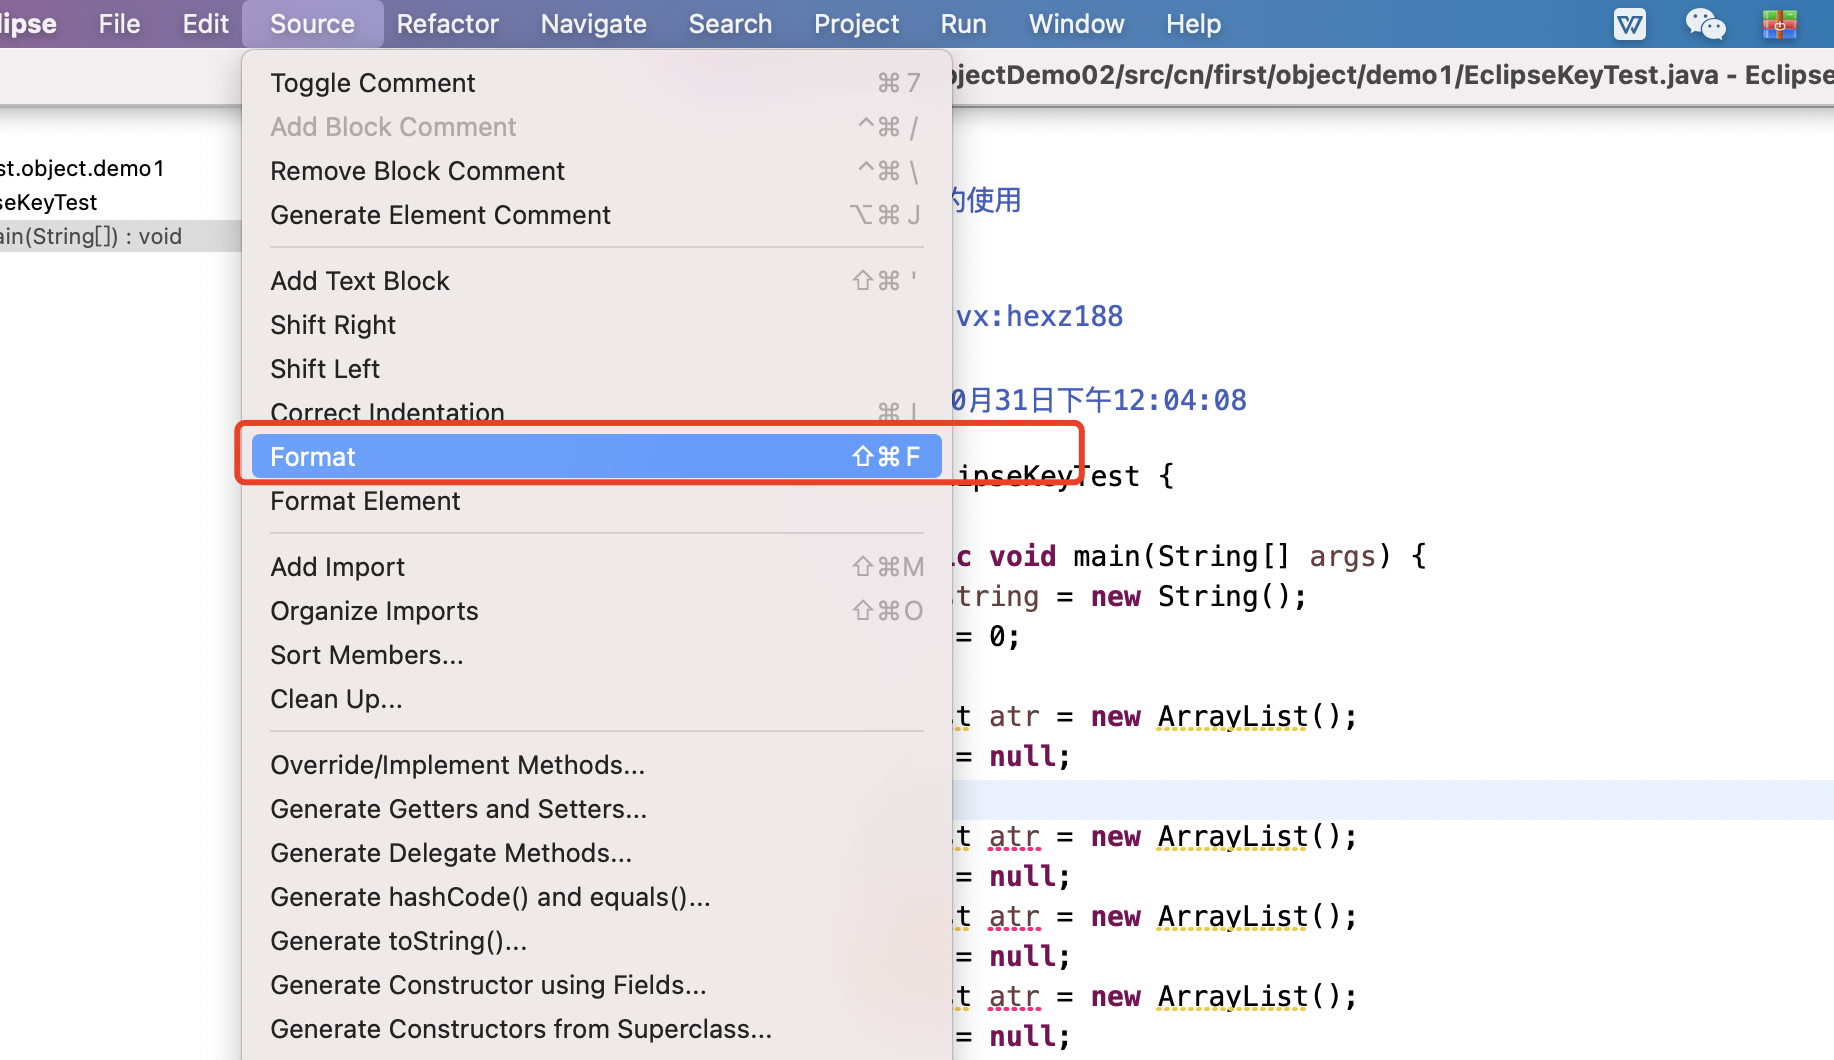Choose Generate toString() option
The height and width of the screenshot is (1060, 1834).
click(398, 941)
